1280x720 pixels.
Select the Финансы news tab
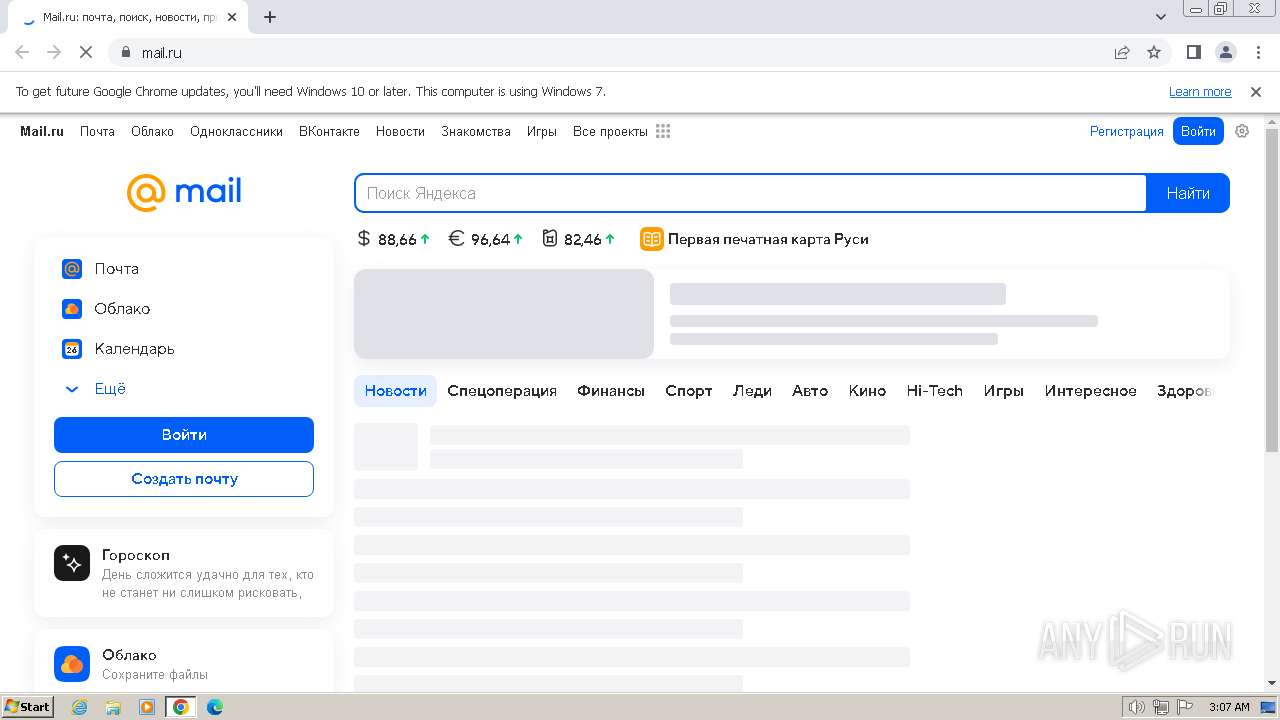[x=611, y=391]
